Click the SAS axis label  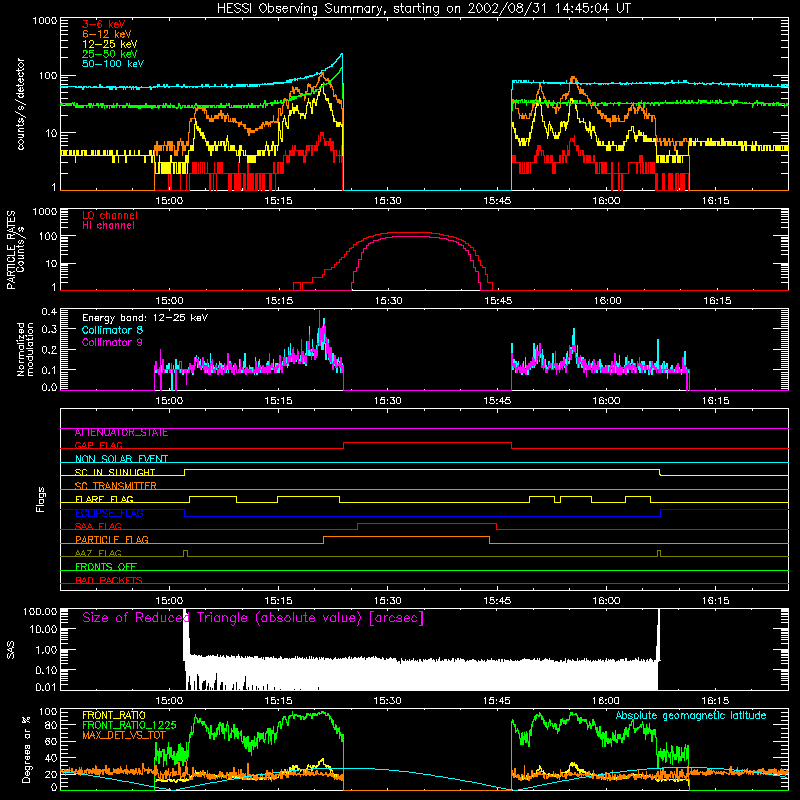point(11,650)
